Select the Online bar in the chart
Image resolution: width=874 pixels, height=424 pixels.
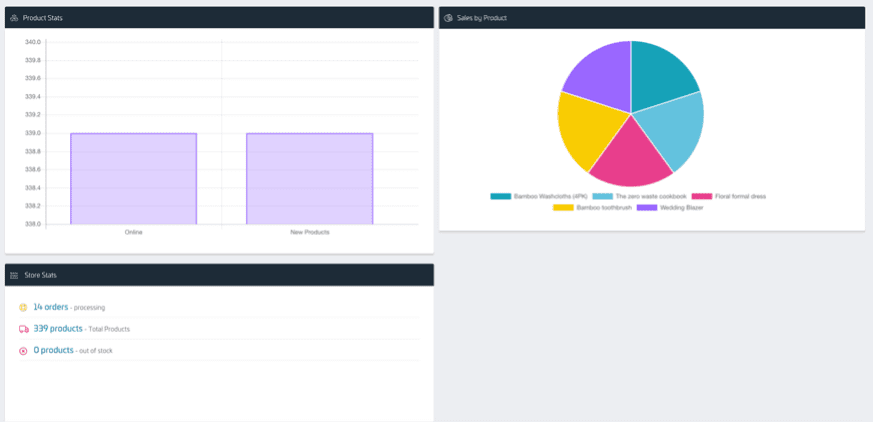click(133, 178)
